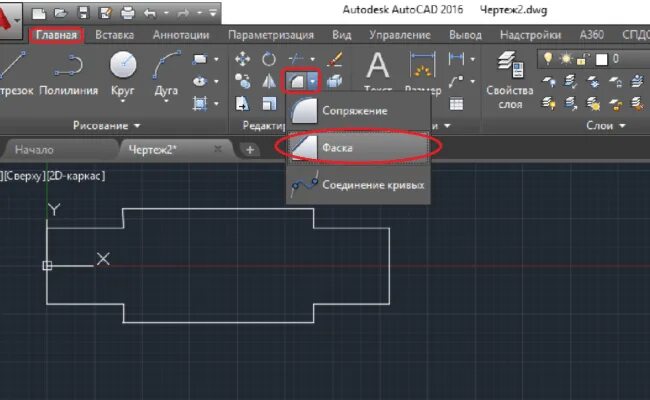Open the red A application menu

[8, 20]
